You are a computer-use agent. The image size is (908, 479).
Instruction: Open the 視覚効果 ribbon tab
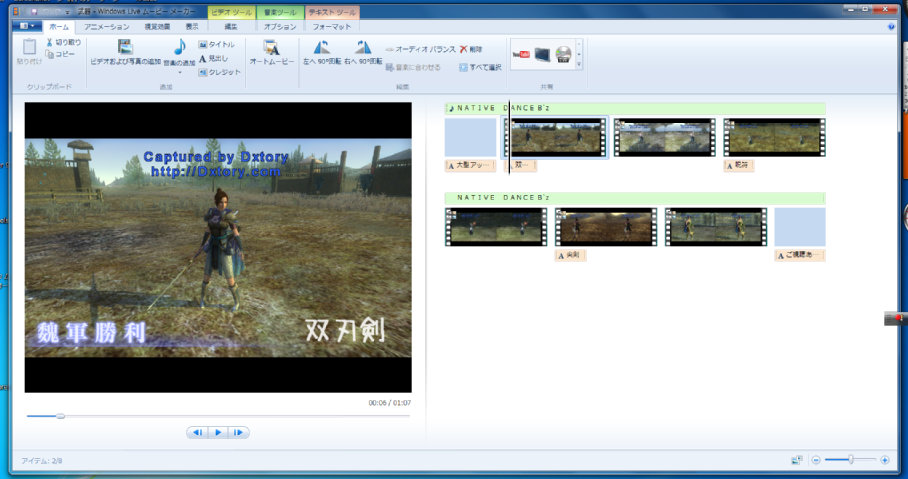pos(158,27)
